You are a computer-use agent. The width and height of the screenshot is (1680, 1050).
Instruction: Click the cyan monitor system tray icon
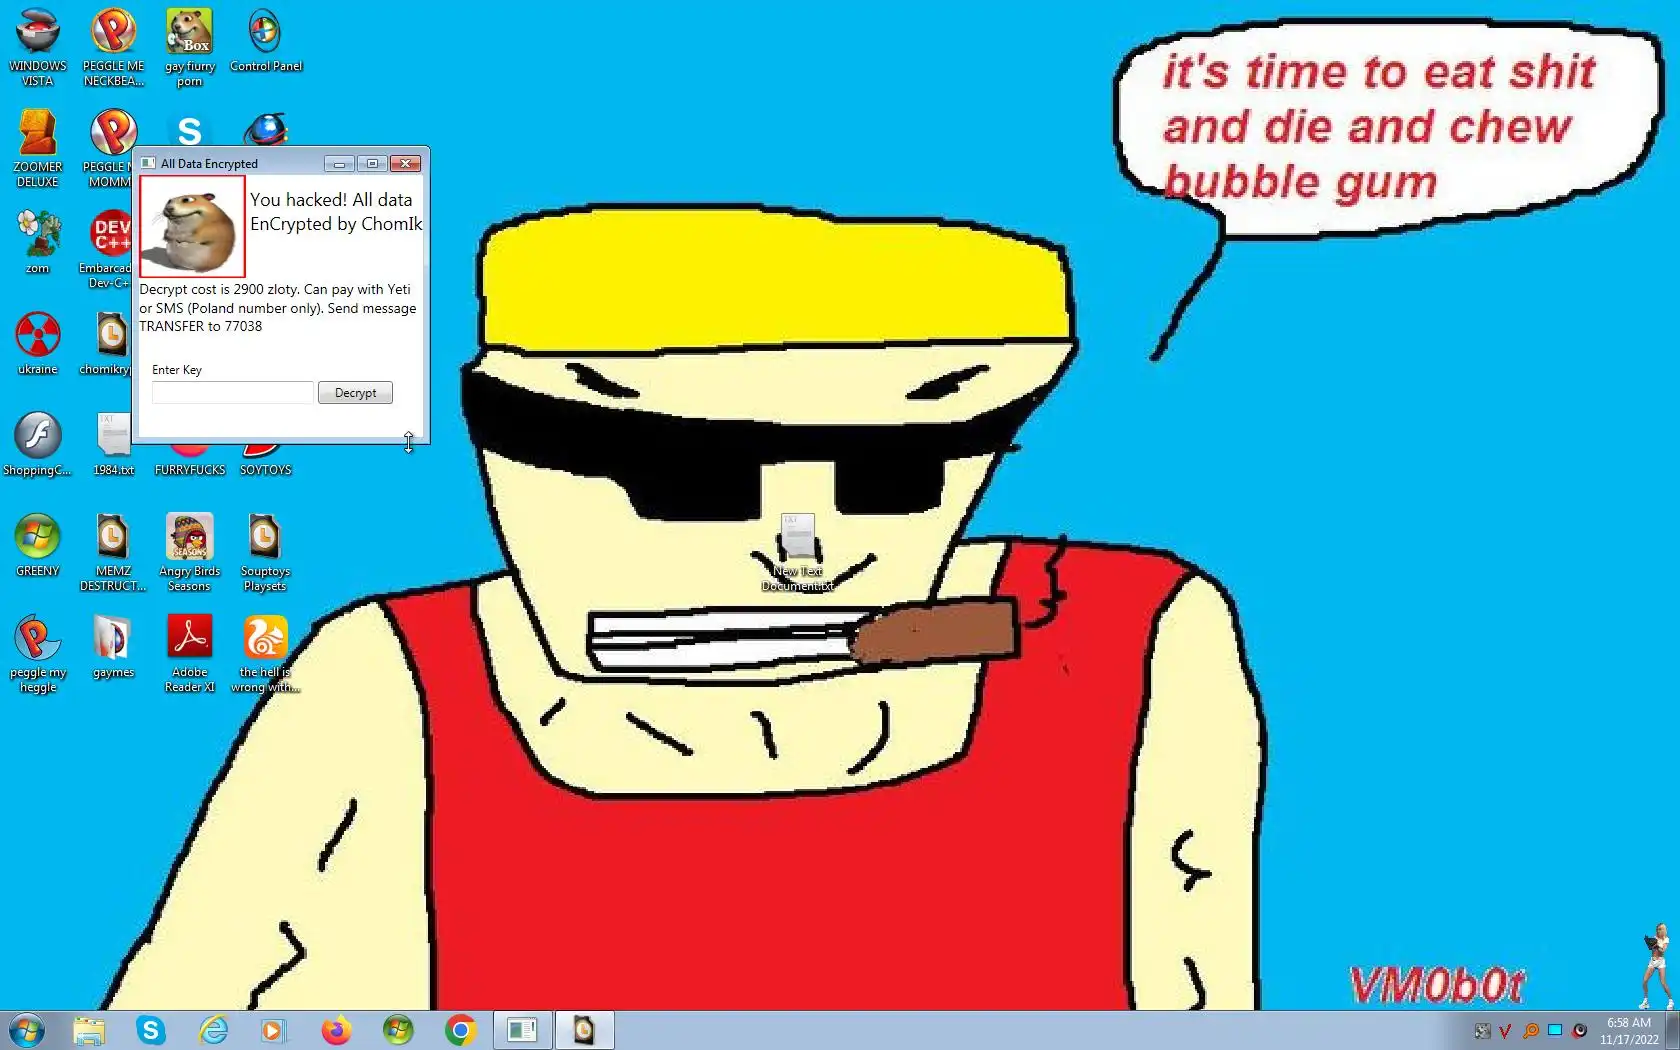(1555, 1030)
